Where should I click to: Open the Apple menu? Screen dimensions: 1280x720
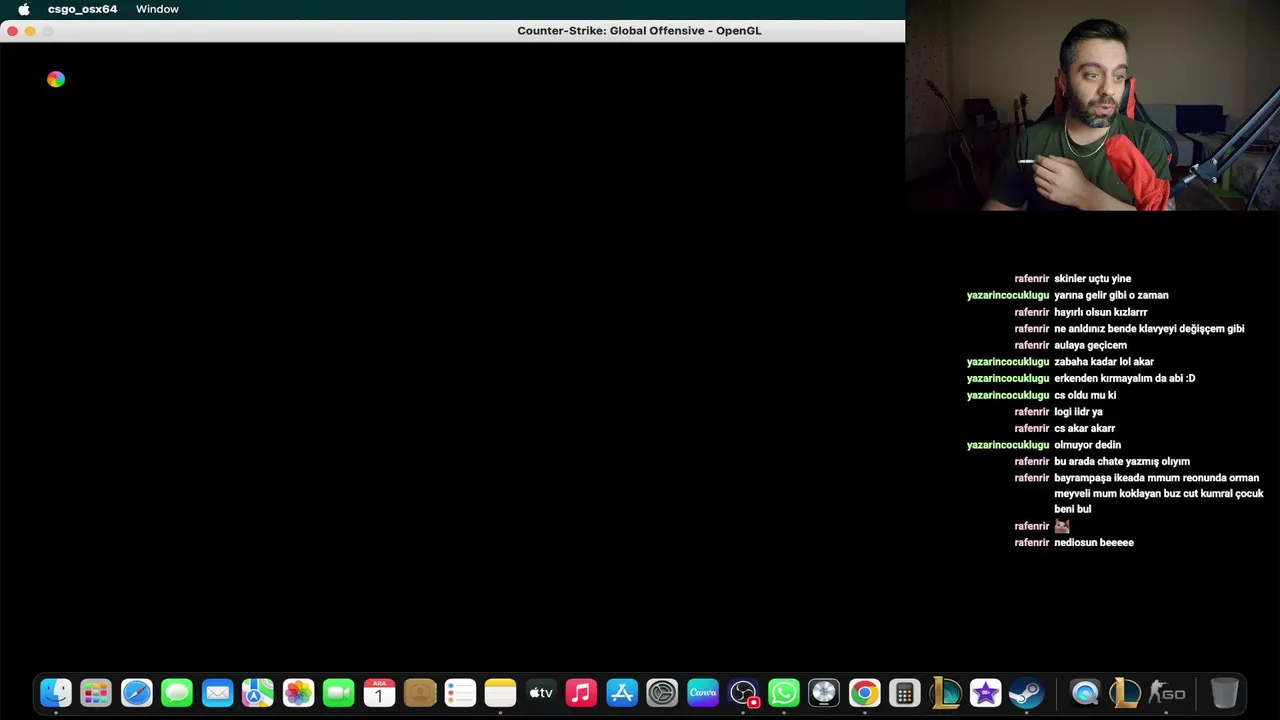click(x=24, y=9)
